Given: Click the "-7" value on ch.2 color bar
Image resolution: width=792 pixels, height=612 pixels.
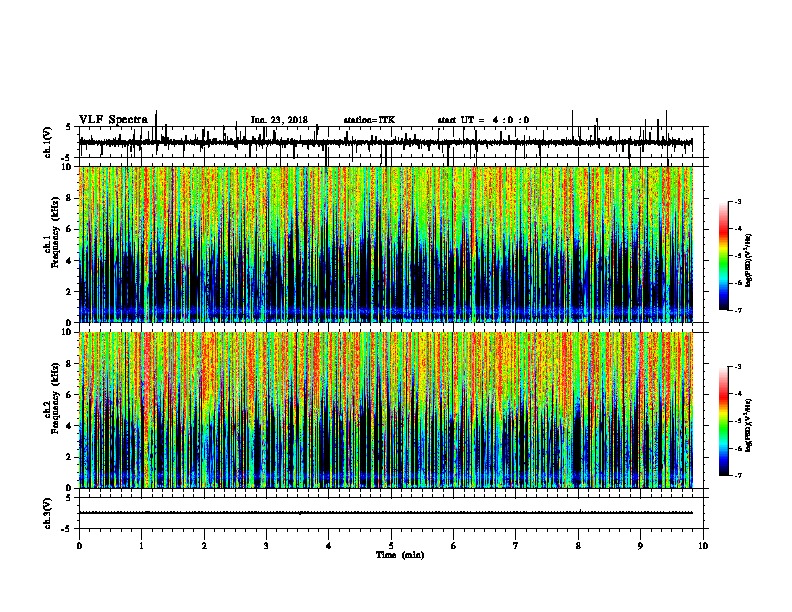Looking at the screenshot, I should tap(737, 475).
